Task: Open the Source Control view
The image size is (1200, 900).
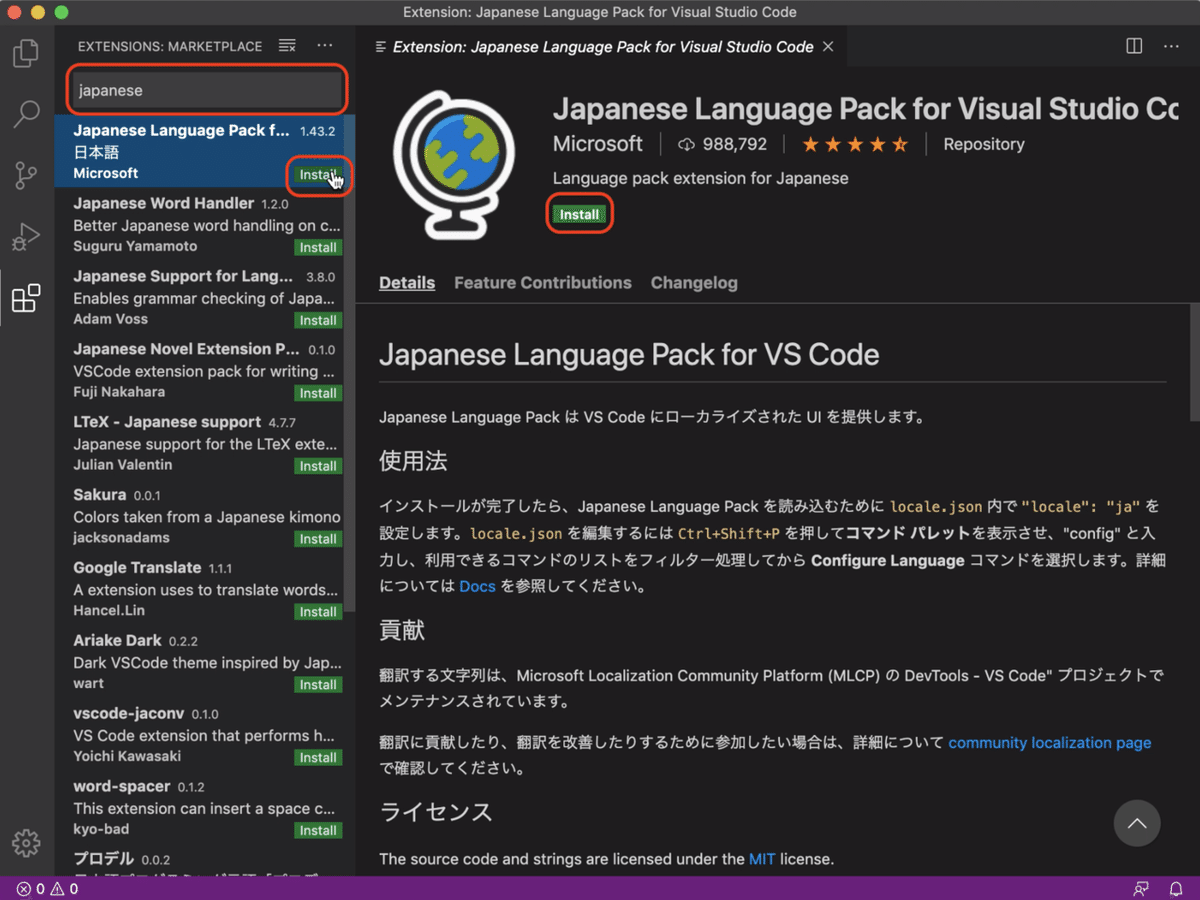Action: tap(26, 175)
